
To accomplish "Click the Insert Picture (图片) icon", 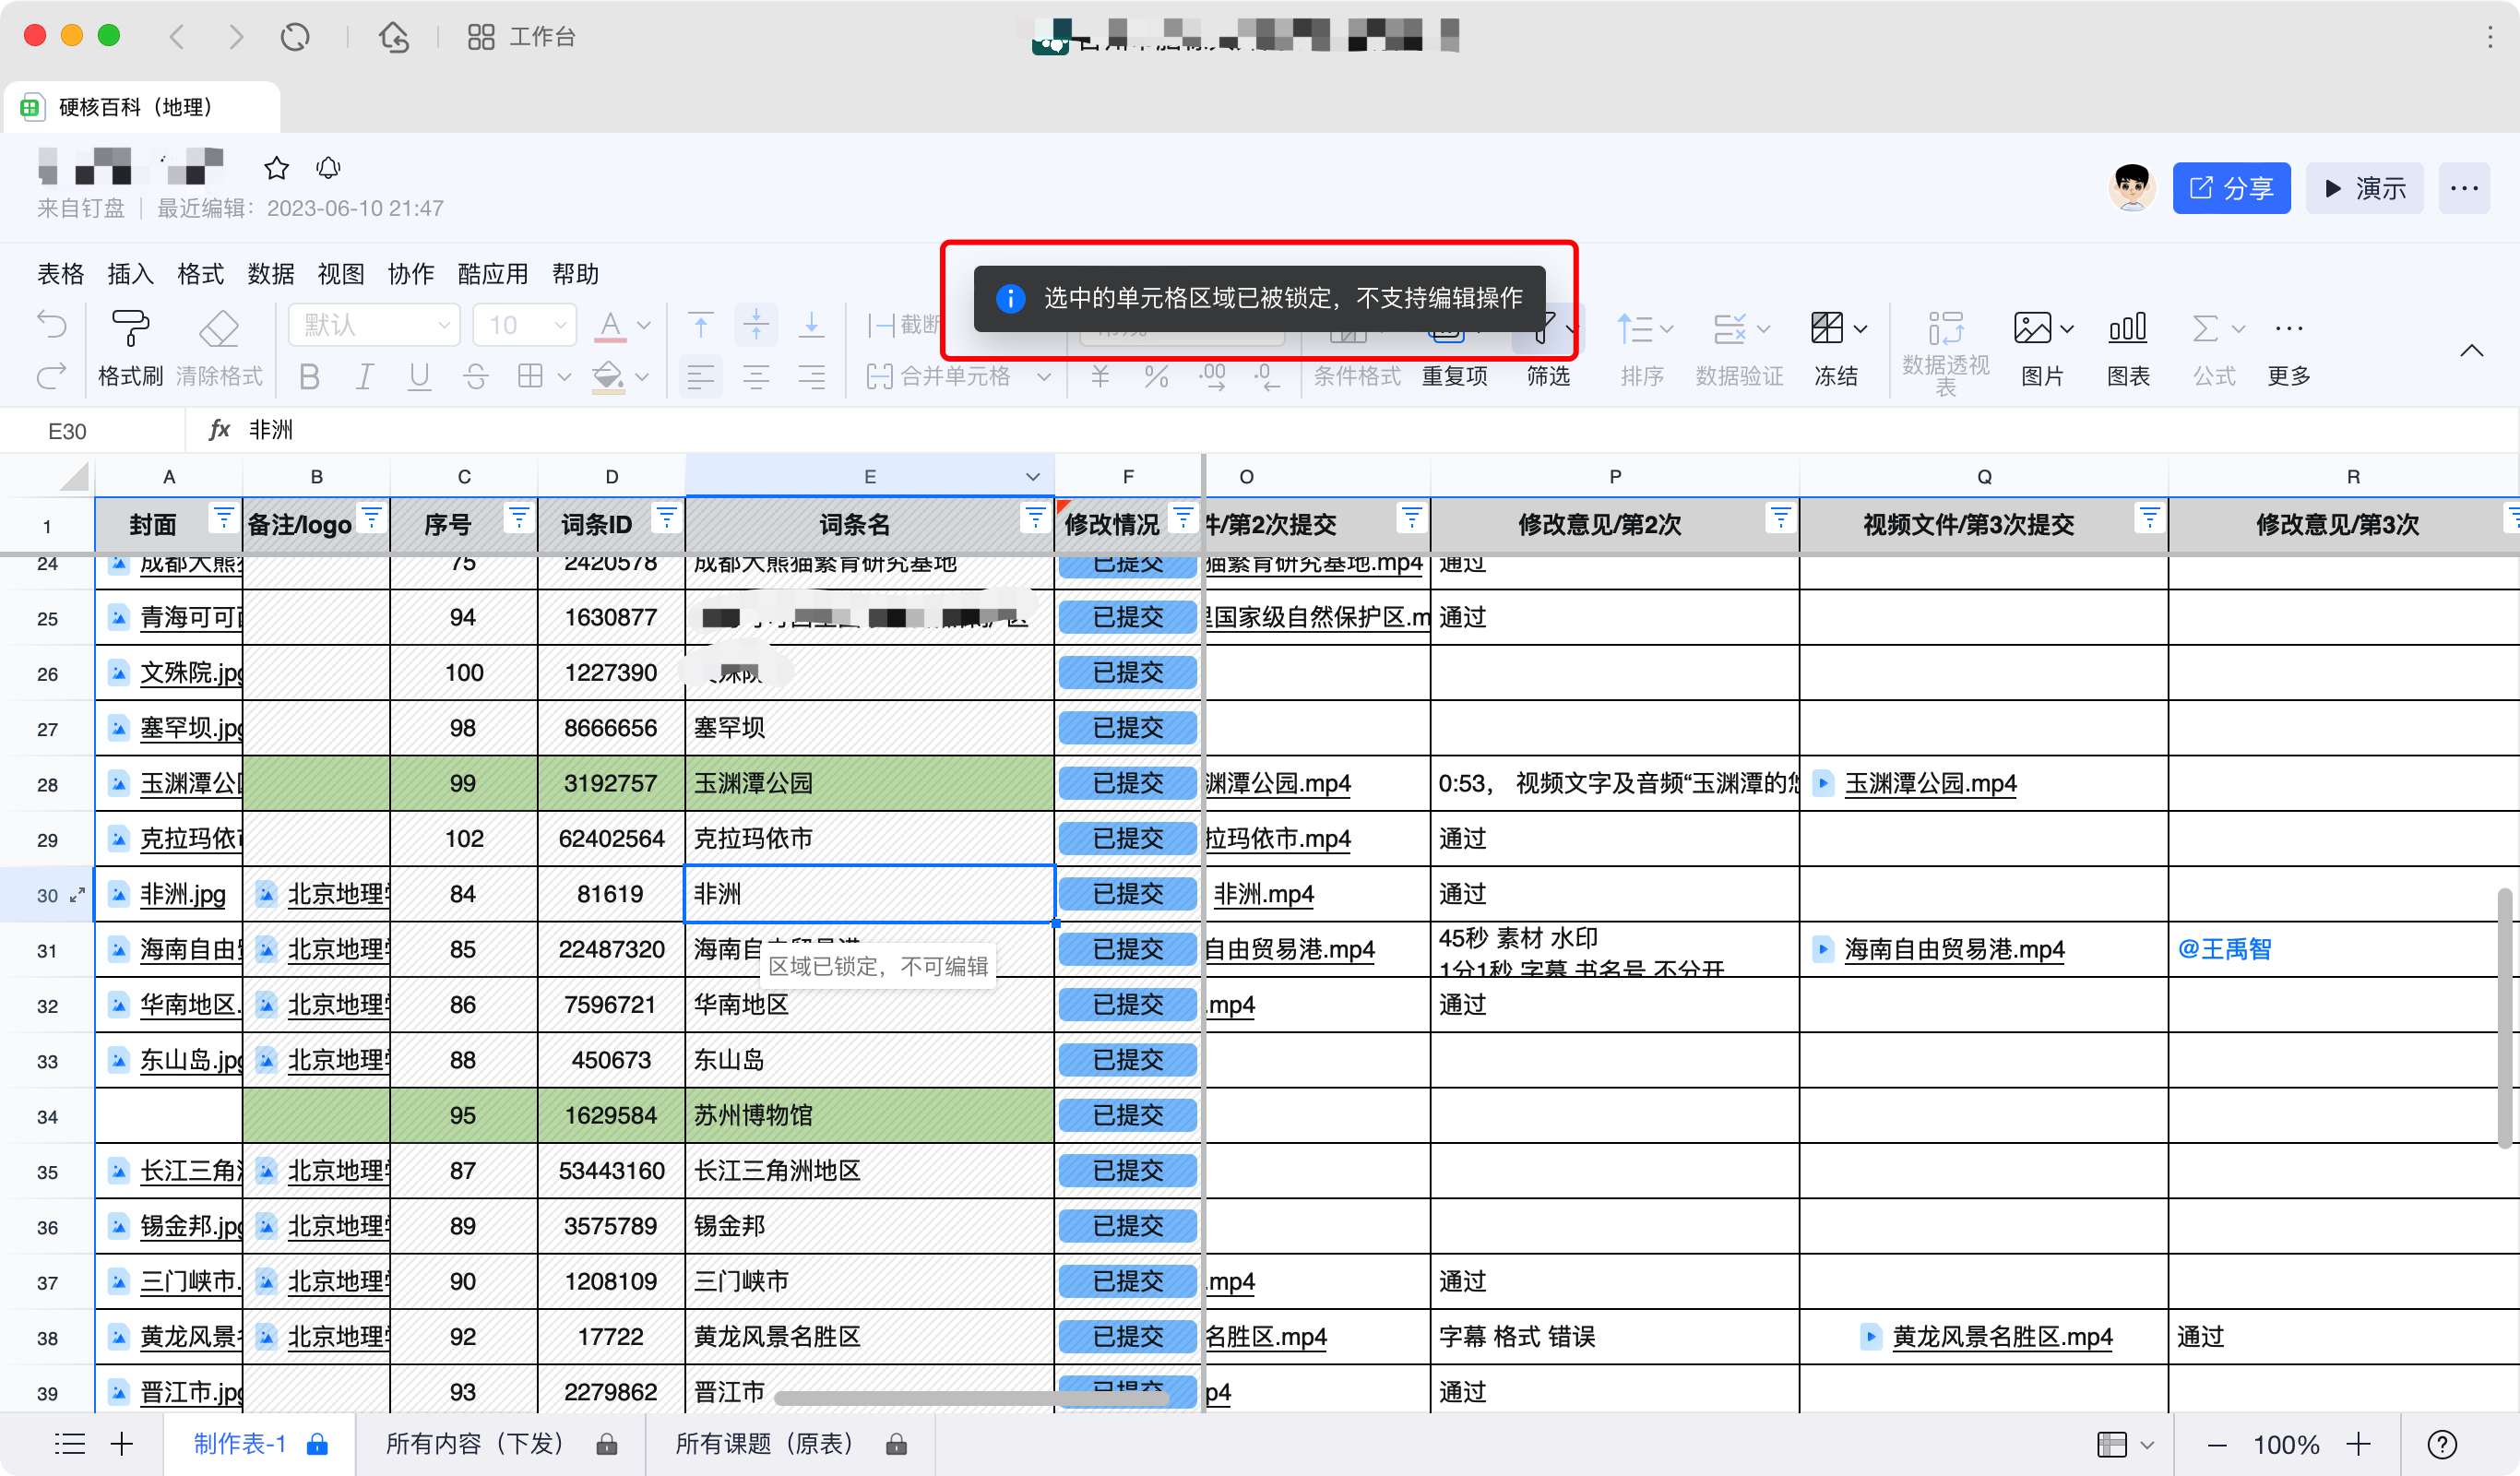I will pos(2032,328).
